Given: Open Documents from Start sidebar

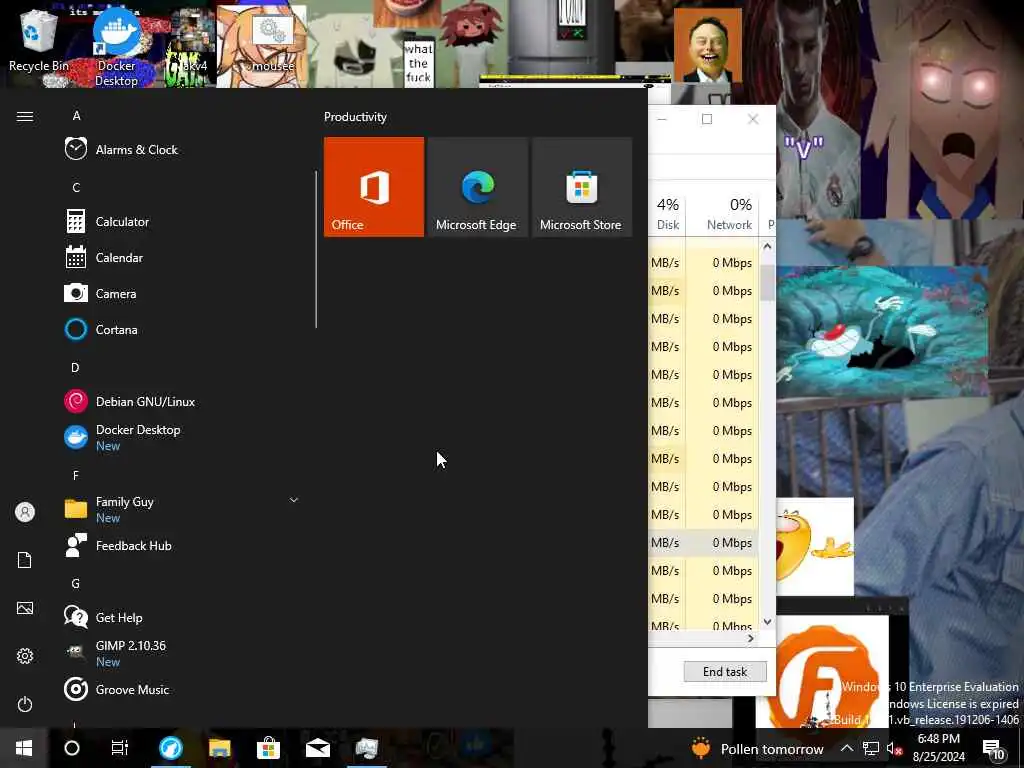Looking at the screenshot, I should pyautogui.click(x=25, y=560).
